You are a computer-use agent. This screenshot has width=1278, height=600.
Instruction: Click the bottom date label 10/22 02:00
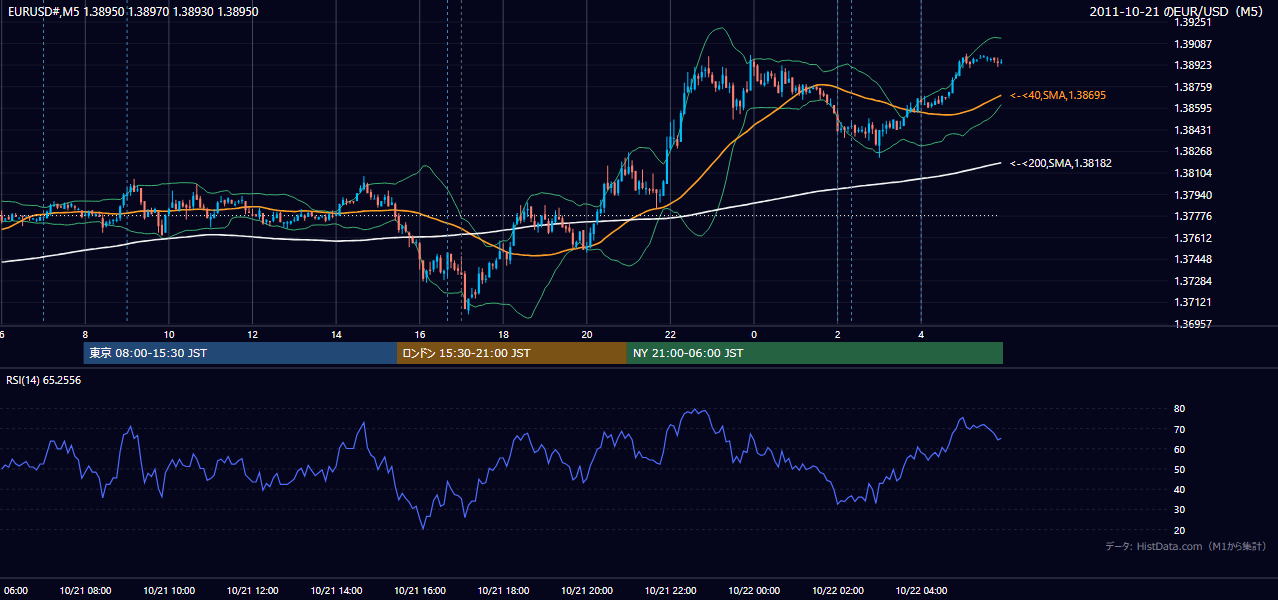[837, 591]
